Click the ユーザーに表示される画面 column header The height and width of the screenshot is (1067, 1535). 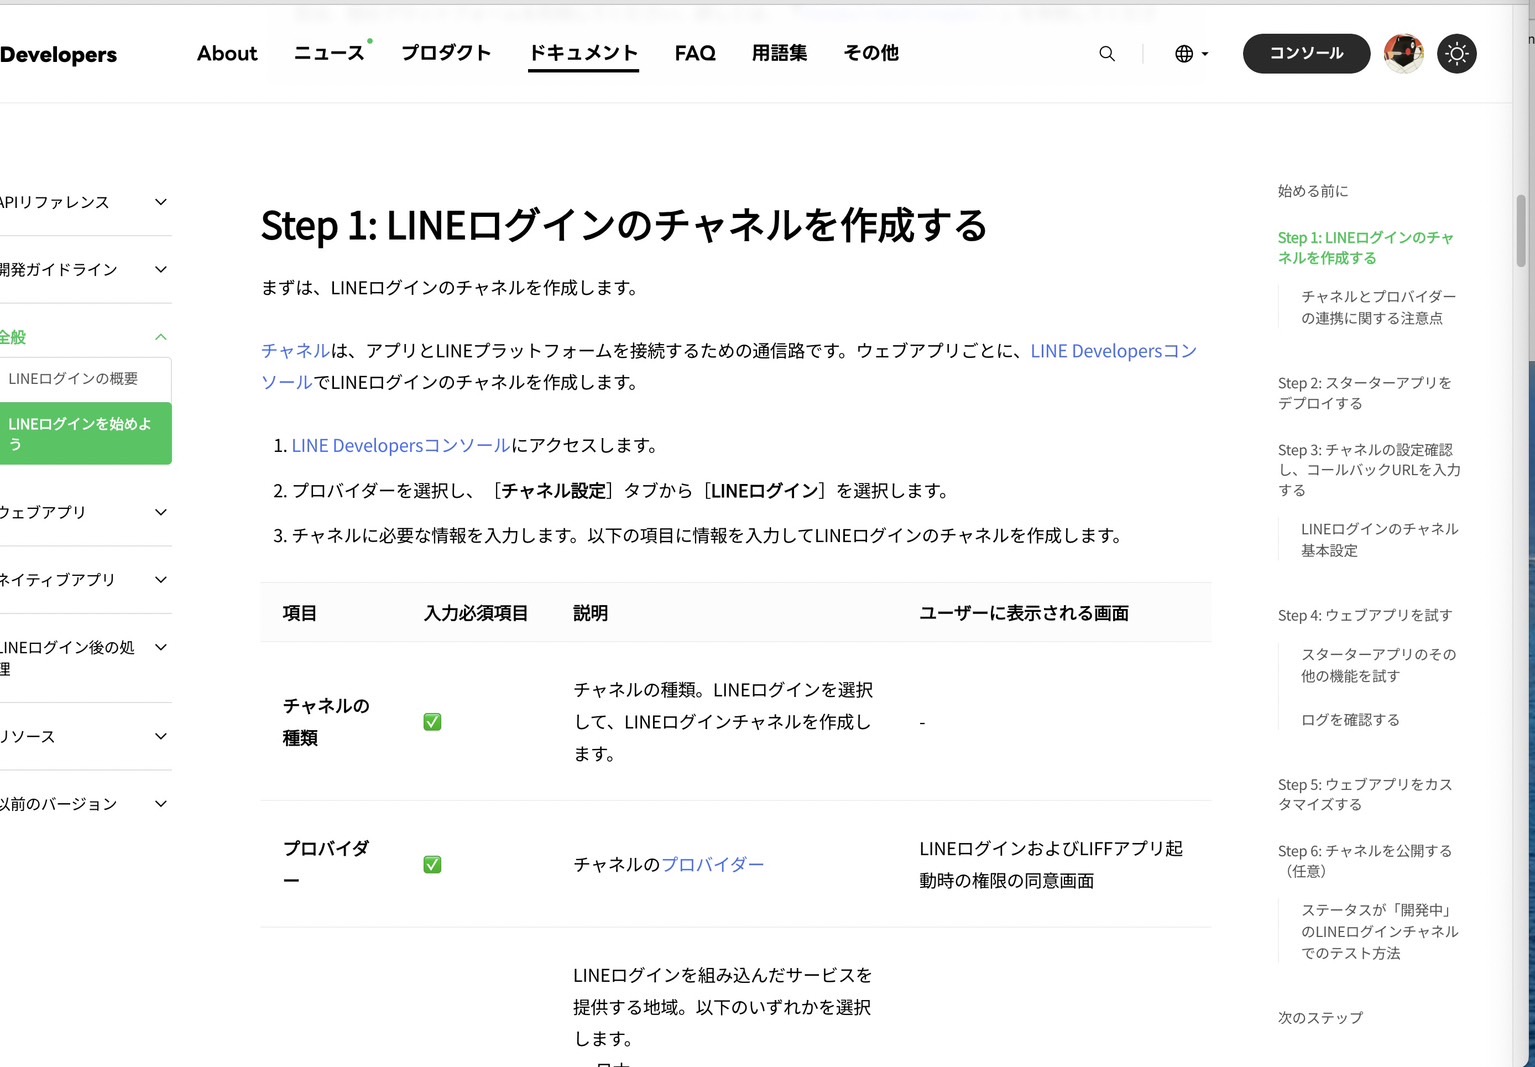(1024, 614)
